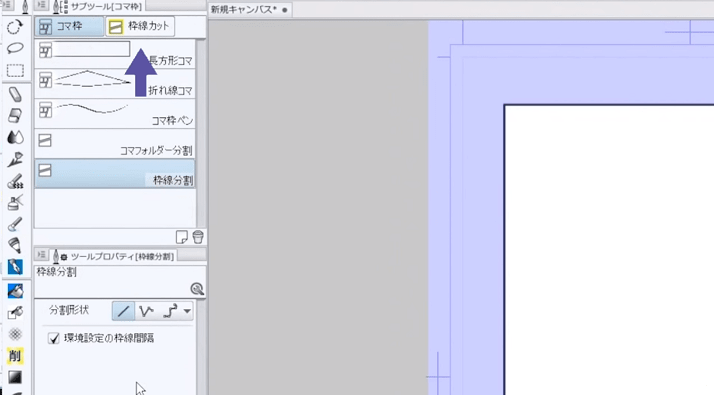This screenshot has height=395, width=714.
Task: Select the water drop blend tool
Action: (15, 137)
